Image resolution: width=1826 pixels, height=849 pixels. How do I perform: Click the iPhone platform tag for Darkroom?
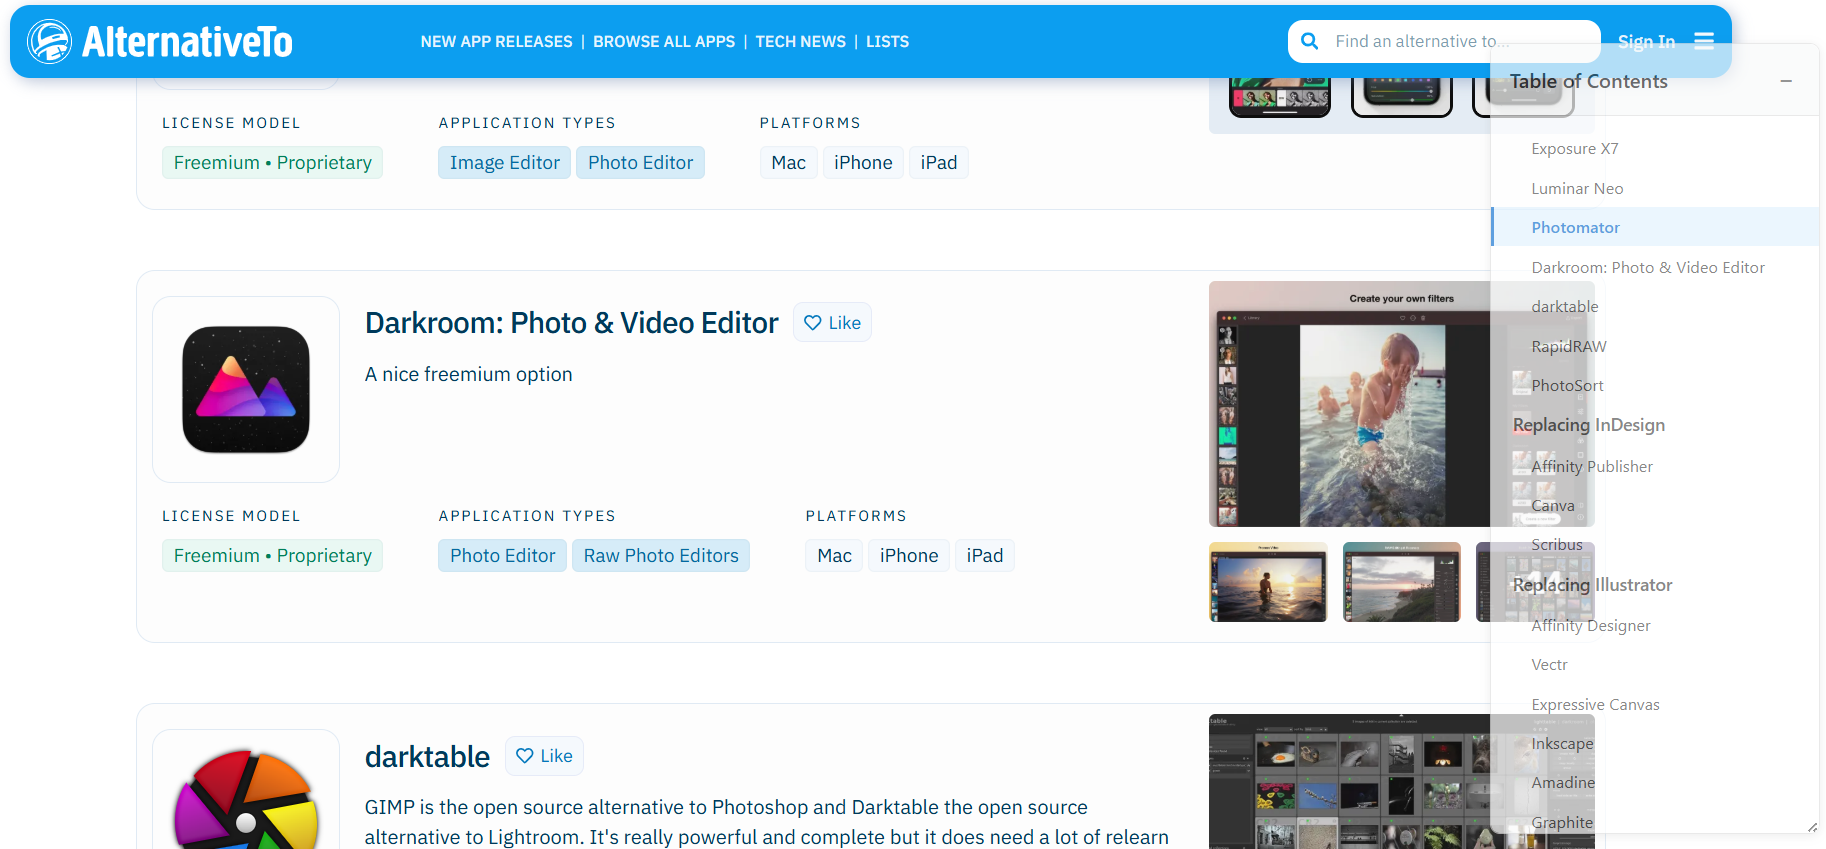point(908,556)
